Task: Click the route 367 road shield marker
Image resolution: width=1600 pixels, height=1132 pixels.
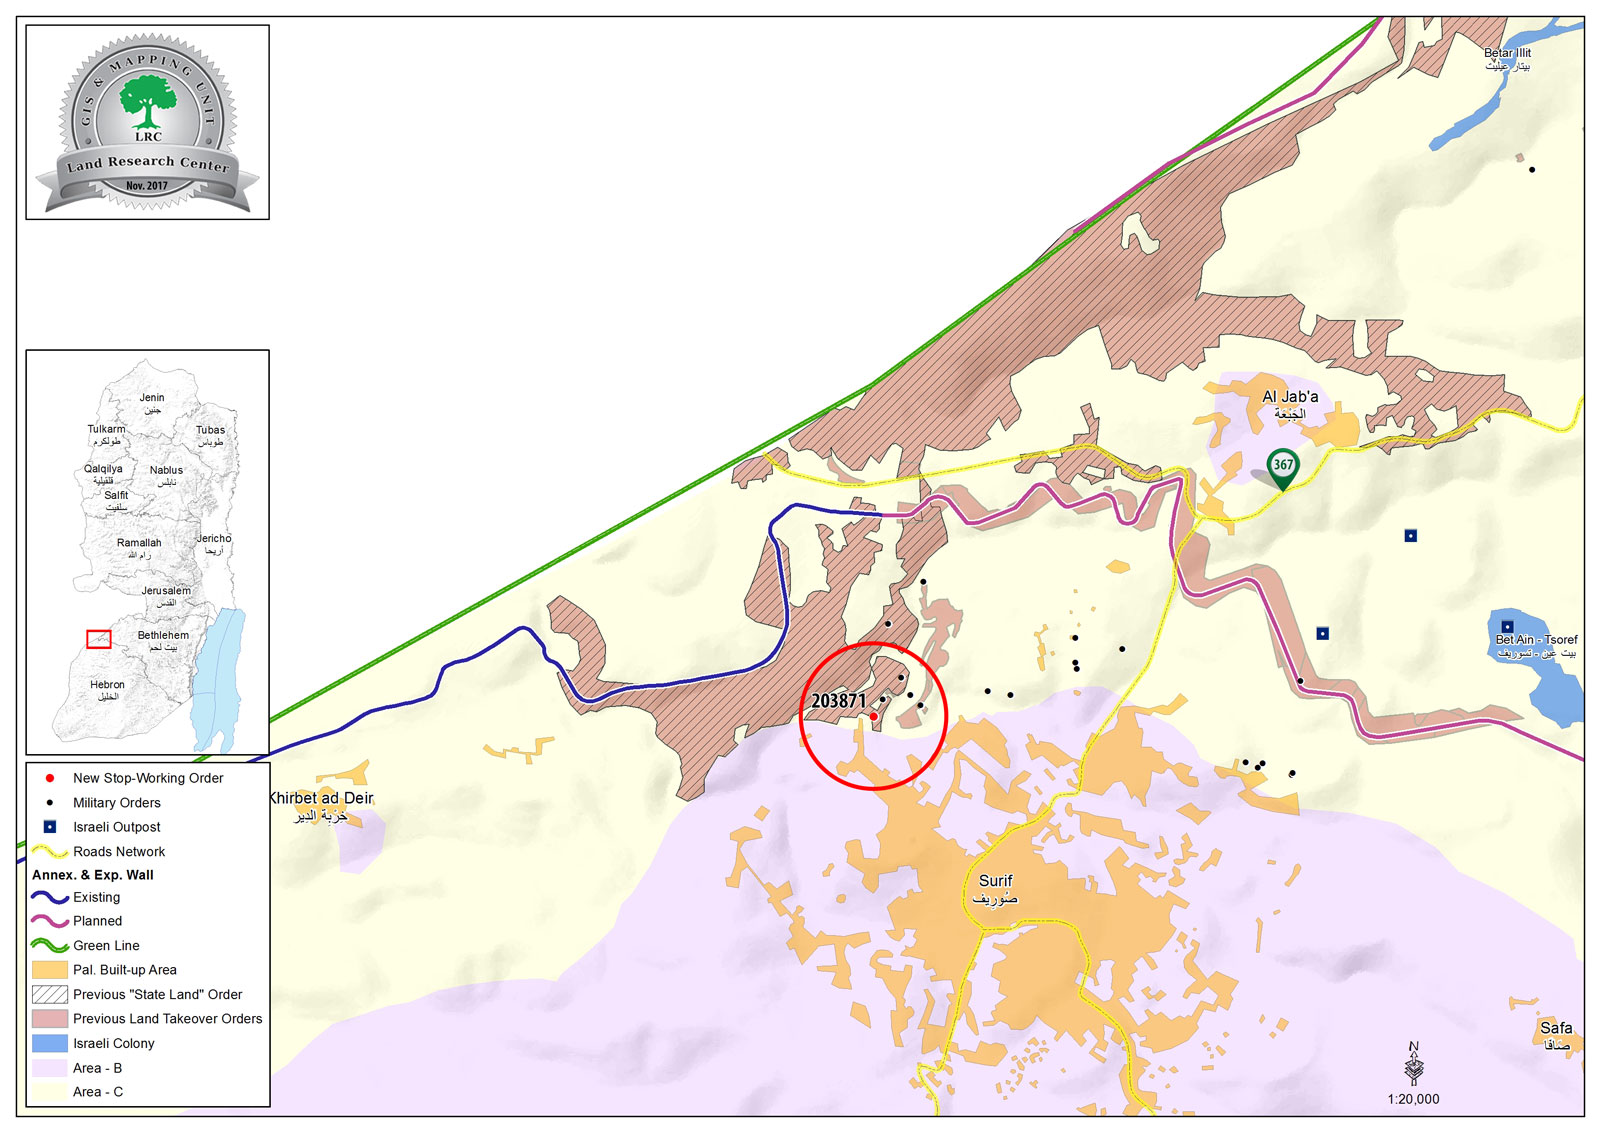Action: click(x=1285, y=464)
